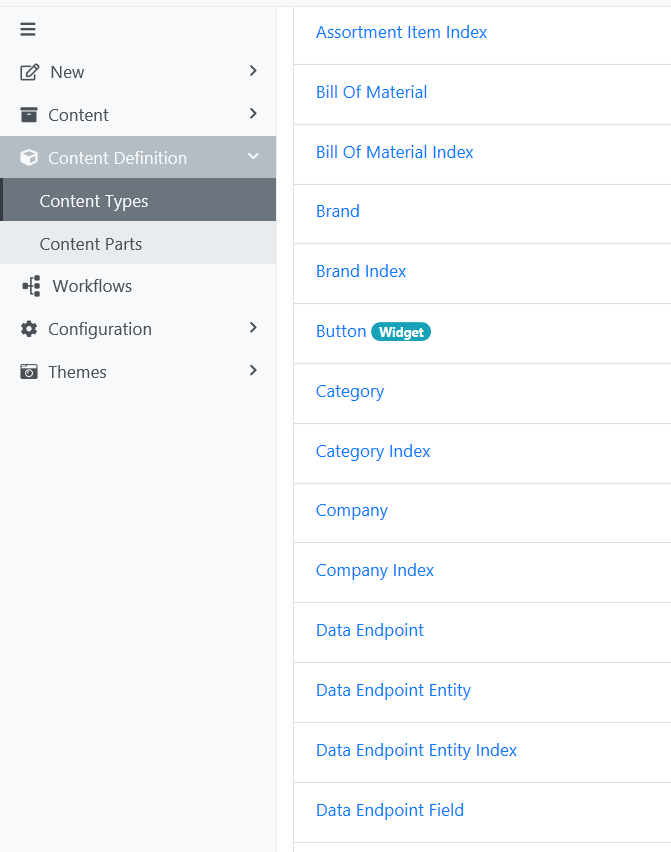Click the Widget badge next to Button

coord(400,331)
